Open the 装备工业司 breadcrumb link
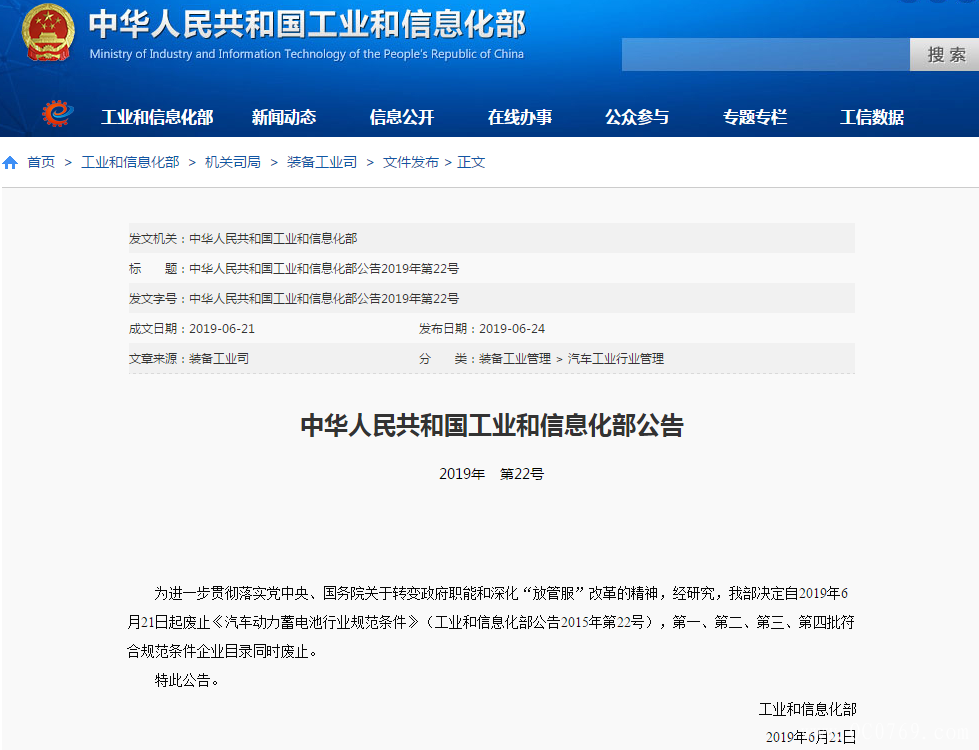 pos(322,162)
